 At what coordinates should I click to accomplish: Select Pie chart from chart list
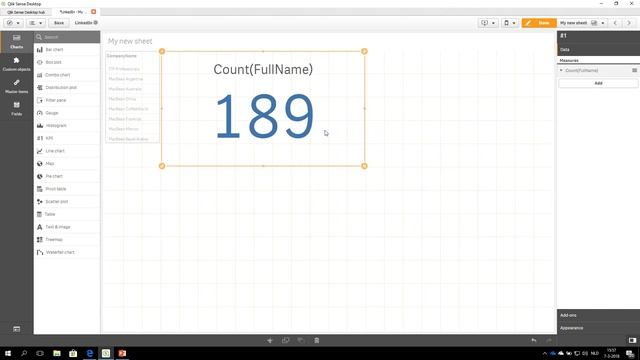click(x=67, y=176)
